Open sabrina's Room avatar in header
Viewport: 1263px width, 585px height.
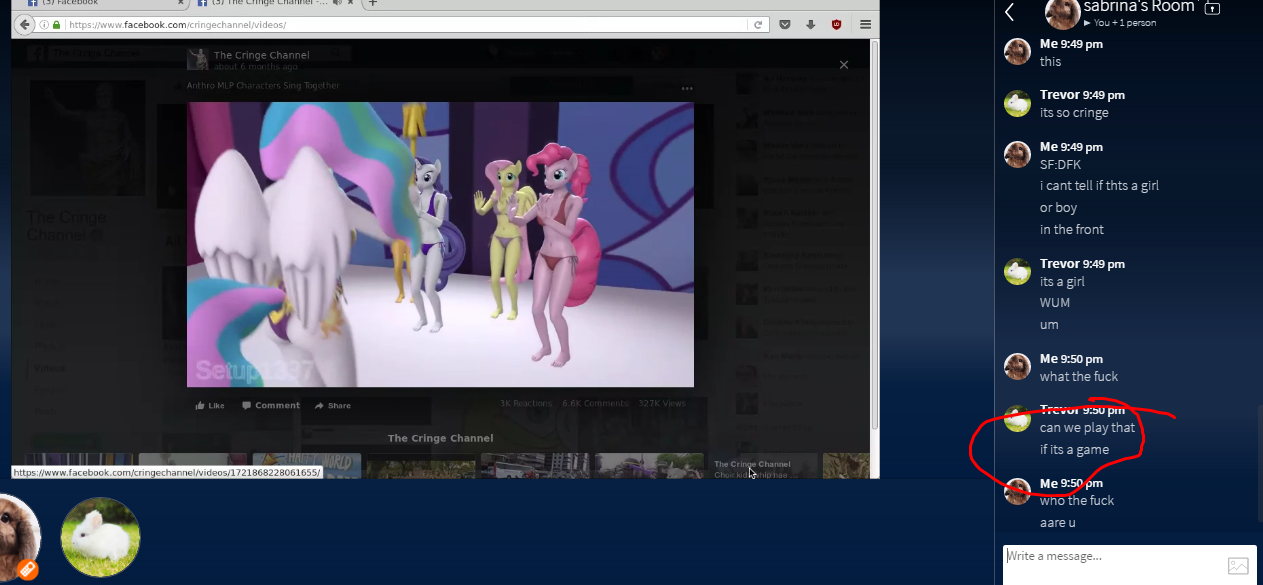pyautogui.click(x=1062, y=12)
